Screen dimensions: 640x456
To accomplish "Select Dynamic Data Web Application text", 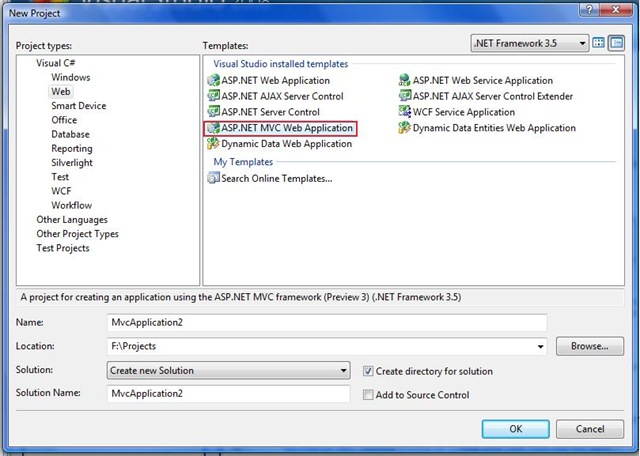I will coord(287,144).
